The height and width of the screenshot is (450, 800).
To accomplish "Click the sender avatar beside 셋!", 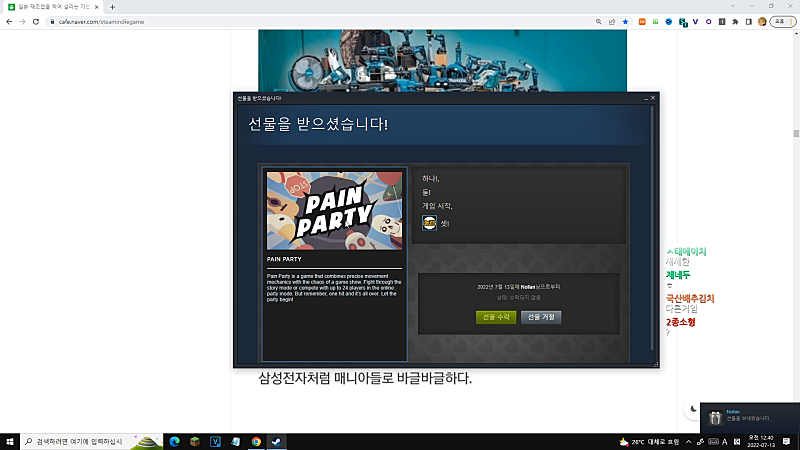I will pyautogui.click(x=429, y=223).
